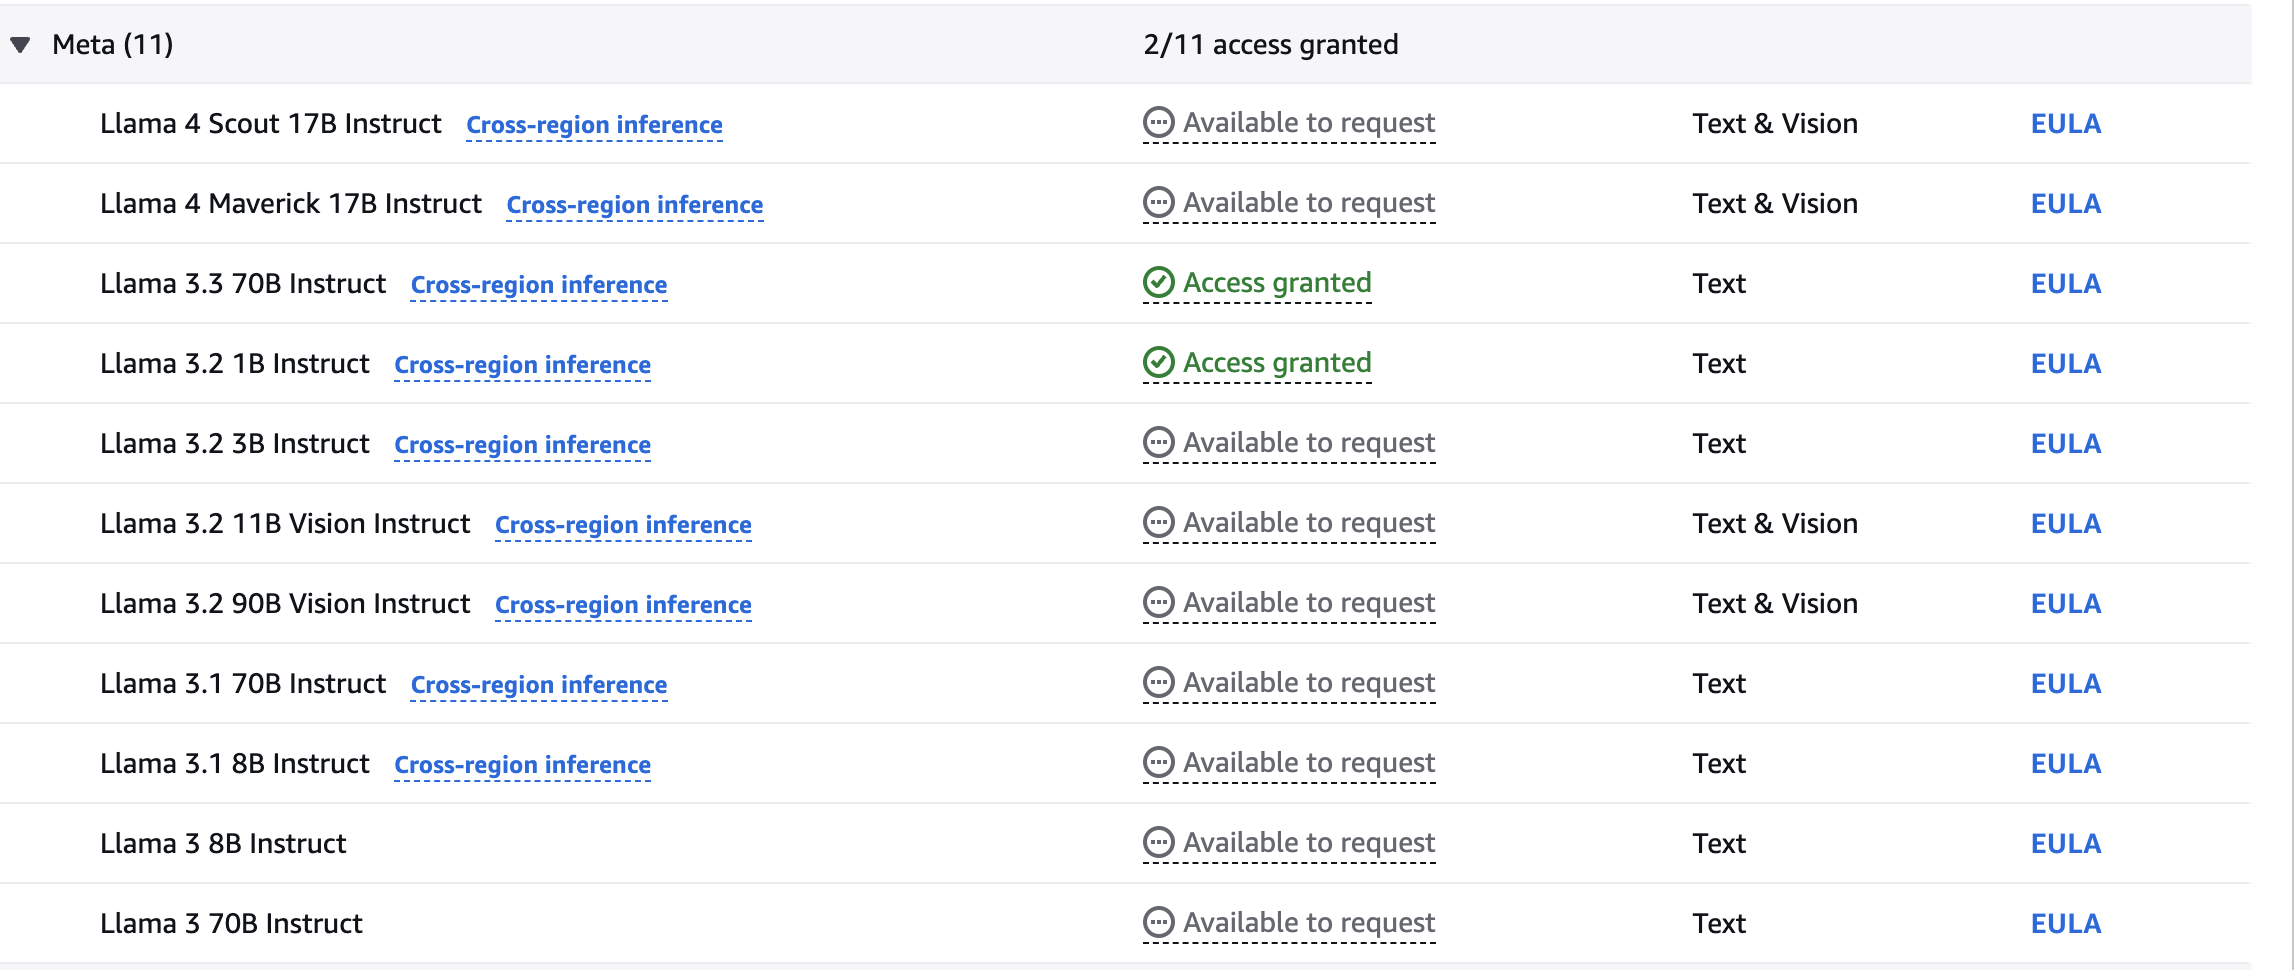Open EULA for Llama 3.1 70B Instruct
The width and height of the screenshot is (2294, 970).
coord(2066,684)
